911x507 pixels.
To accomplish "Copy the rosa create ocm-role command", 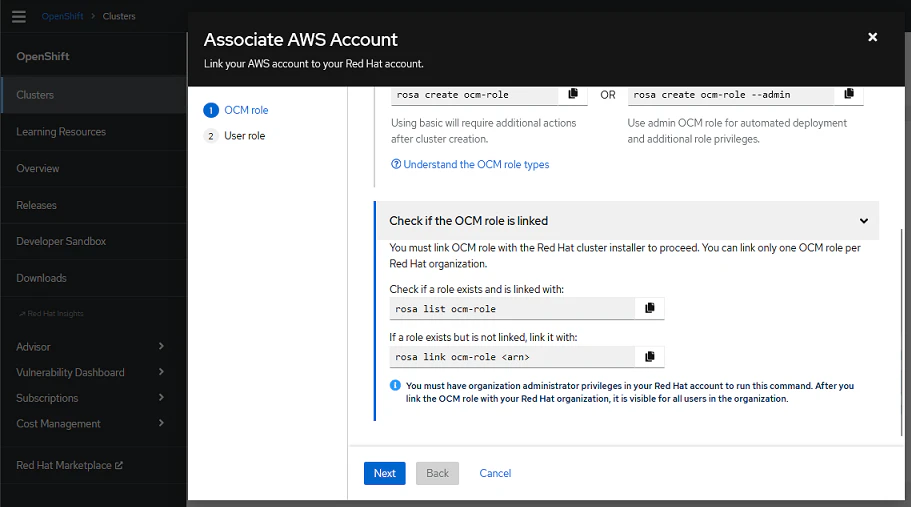I will 573,94.
